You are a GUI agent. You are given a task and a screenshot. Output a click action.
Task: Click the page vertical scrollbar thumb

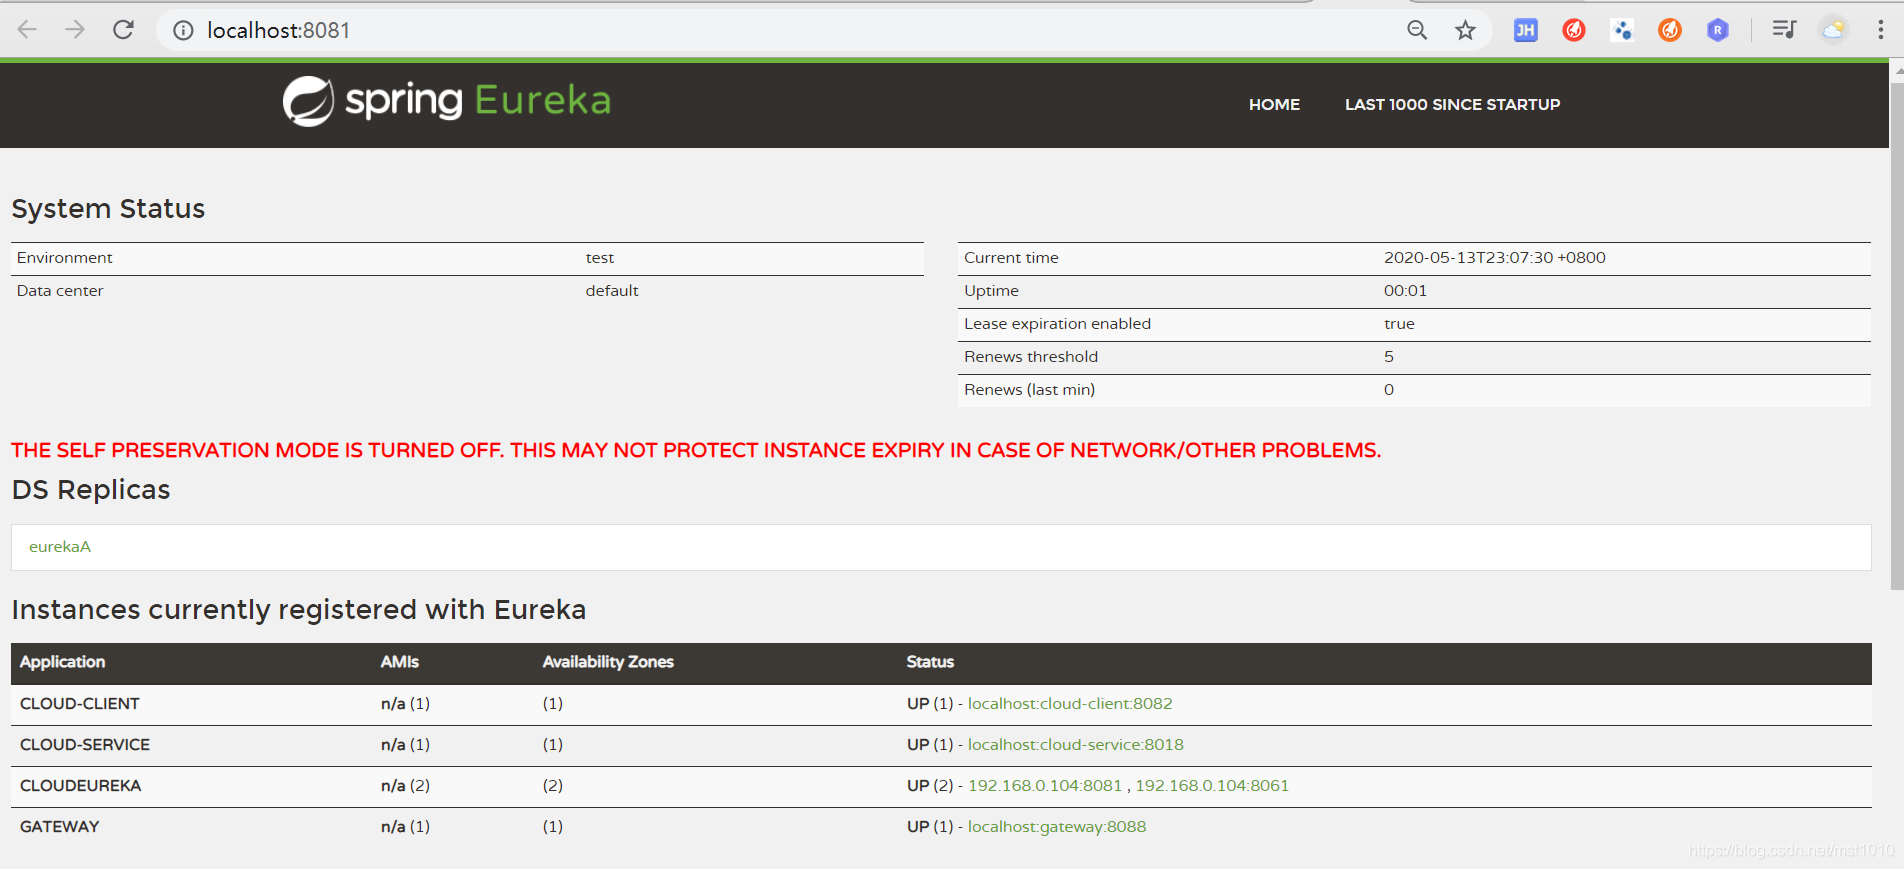pos(1897,335)
